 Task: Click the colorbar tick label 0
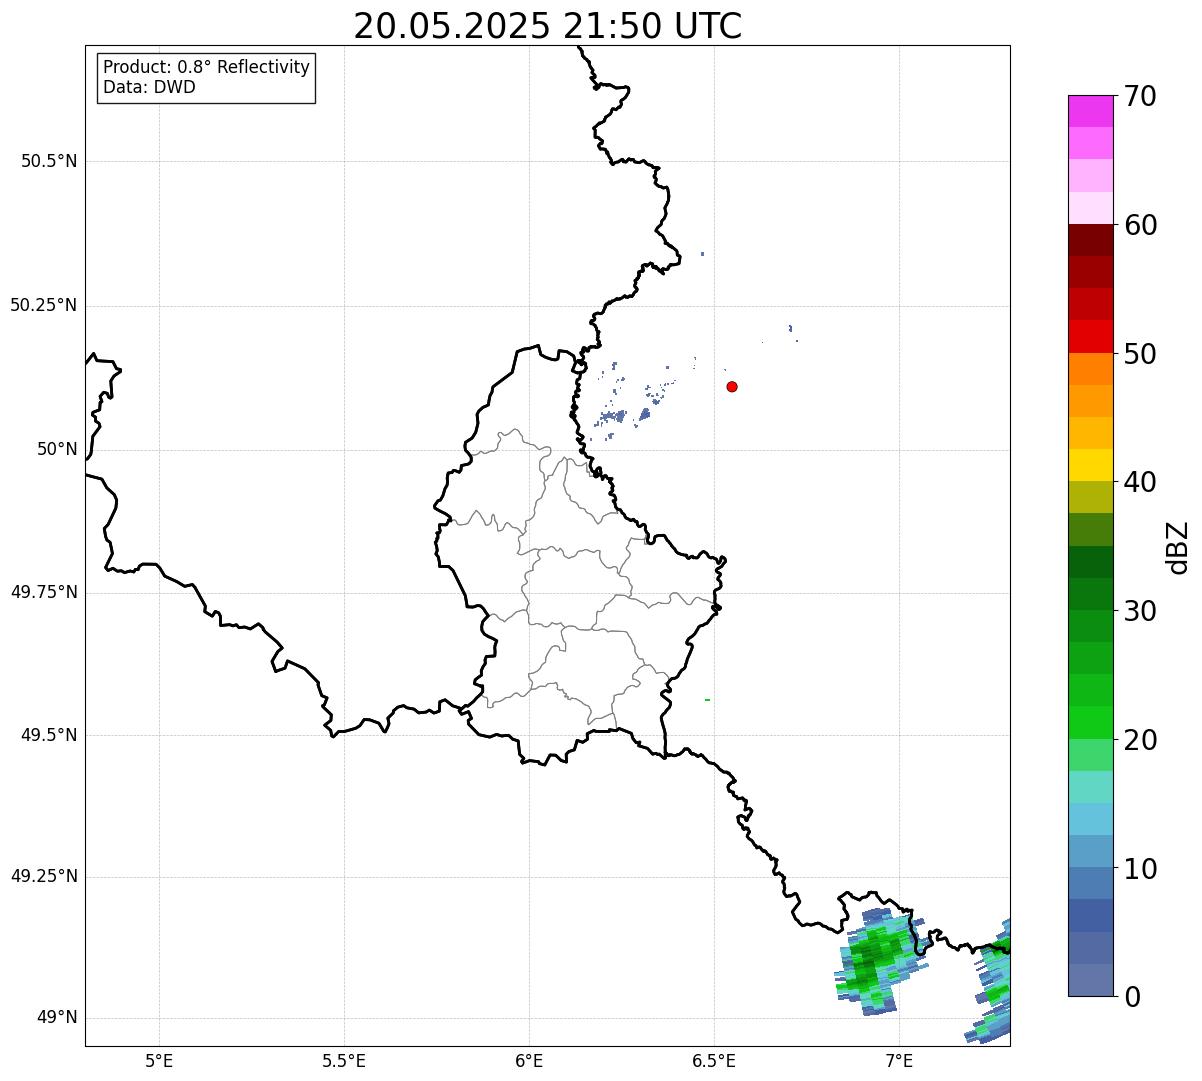click(x=1132, y=997)
